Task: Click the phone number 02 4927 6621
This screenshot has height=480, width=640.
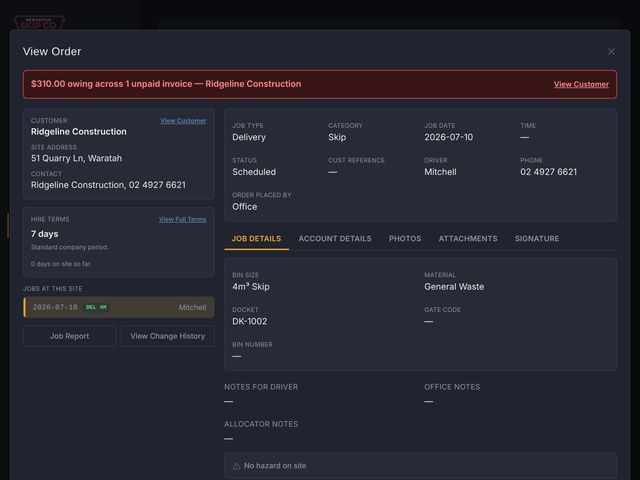Action: pyautogui.click(x=549, y=172)
